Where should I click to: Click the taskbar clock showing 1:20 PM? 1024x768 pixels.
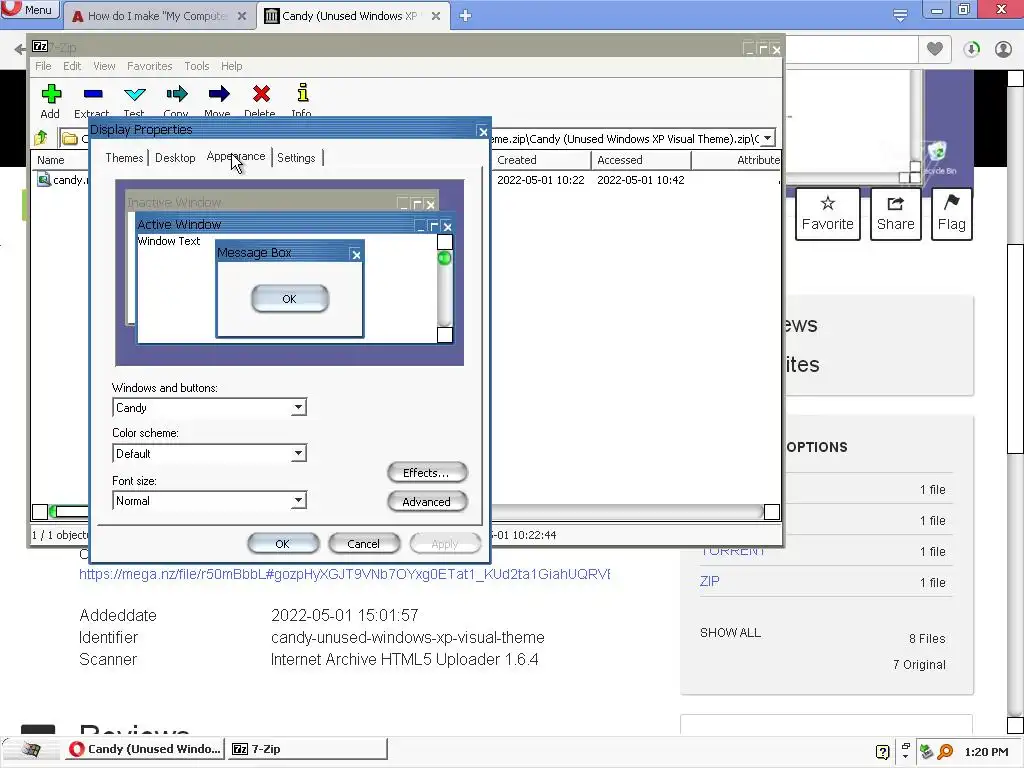click(986, 752)
